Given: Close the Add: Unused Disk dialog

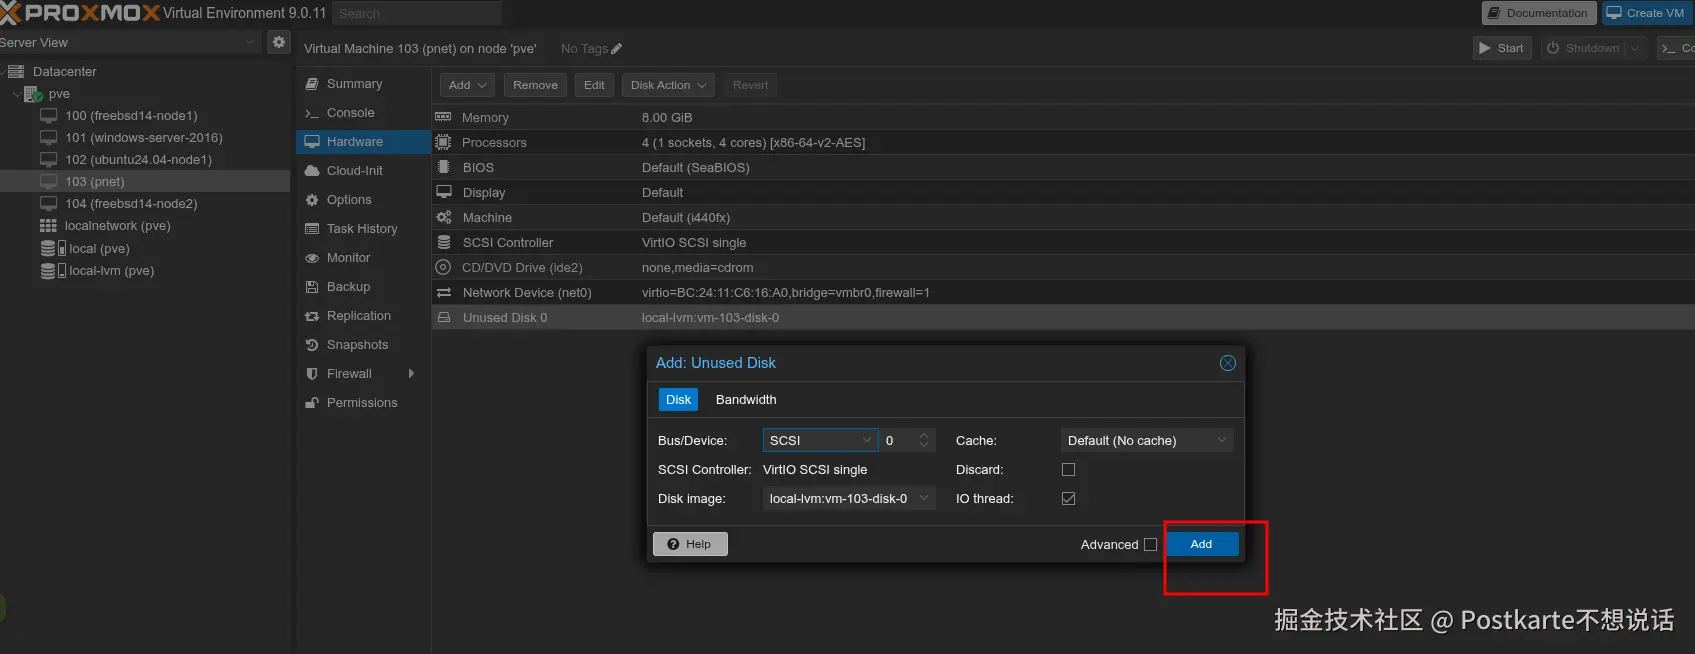Looking at the screenshot, I should [x=1228, y=363].
